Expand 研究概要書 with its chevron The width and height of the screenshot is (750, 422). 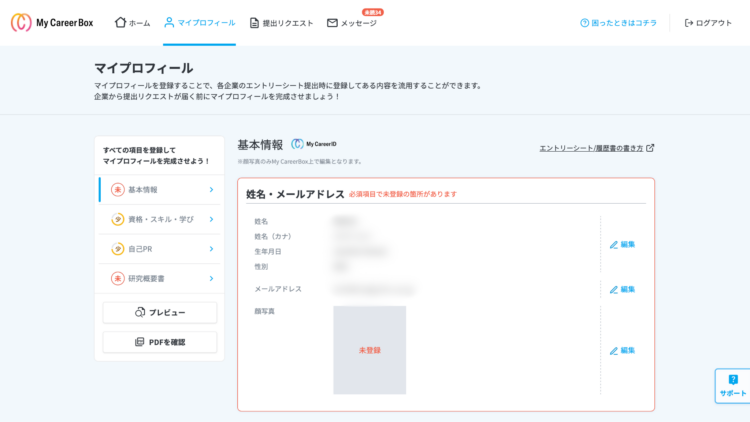pyautogui.click(x=211, y=278)
